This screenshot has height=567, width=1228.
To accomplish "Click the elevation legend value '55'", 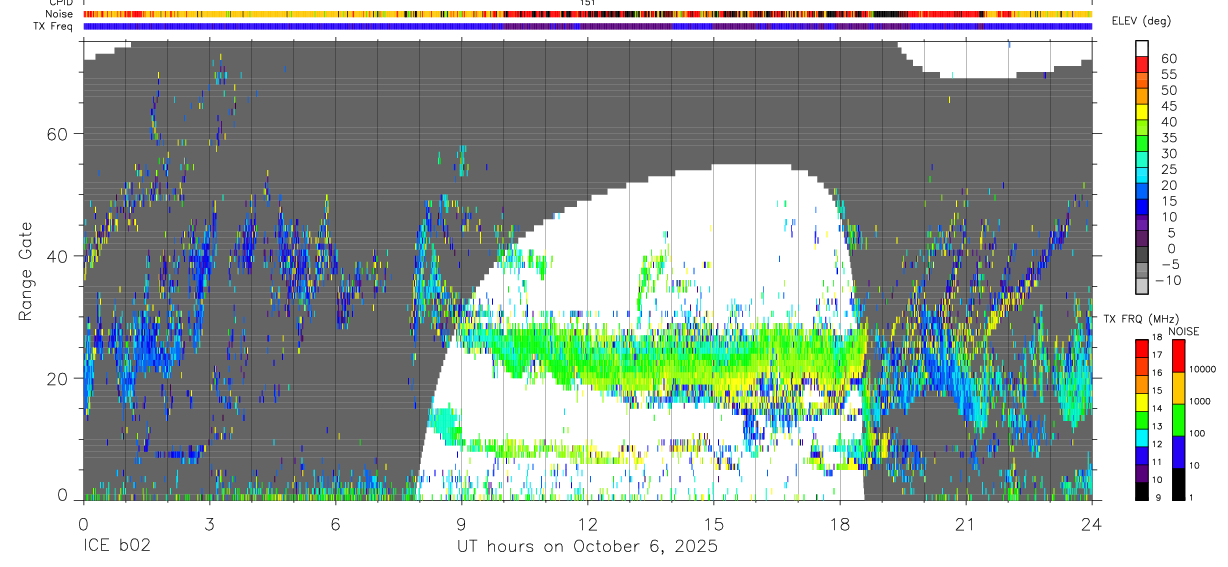I will (1169, 74).
